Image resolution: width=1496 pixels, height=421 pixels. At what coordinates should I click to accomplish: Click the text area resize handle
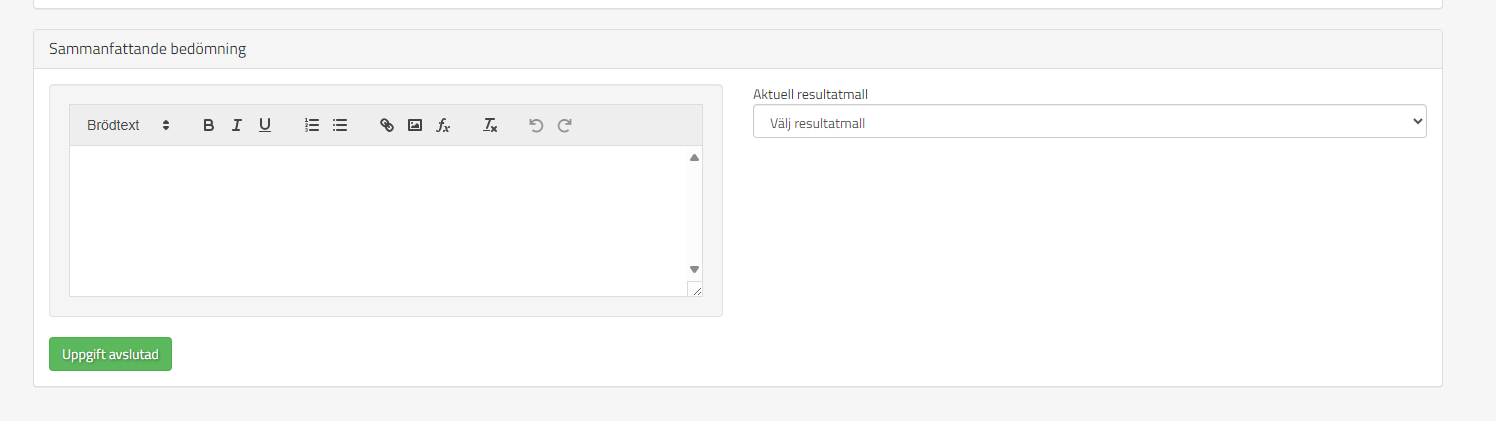click(x=695, y=289)
